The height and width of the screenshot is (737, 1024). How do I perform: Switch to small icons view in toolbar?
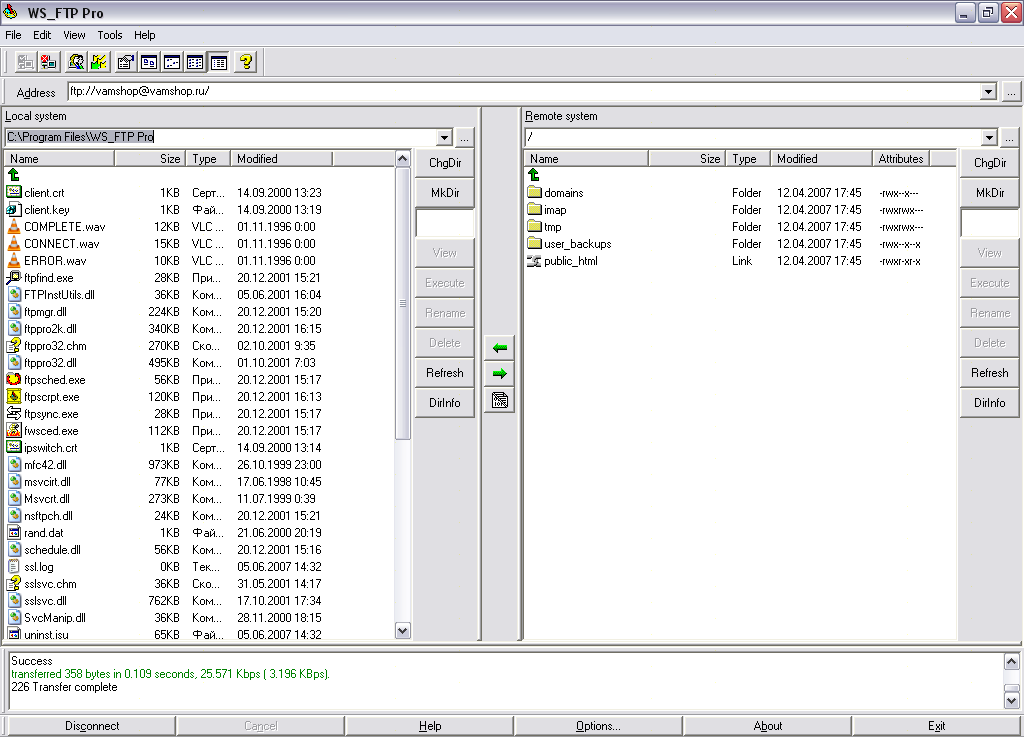tap(172, 62)
